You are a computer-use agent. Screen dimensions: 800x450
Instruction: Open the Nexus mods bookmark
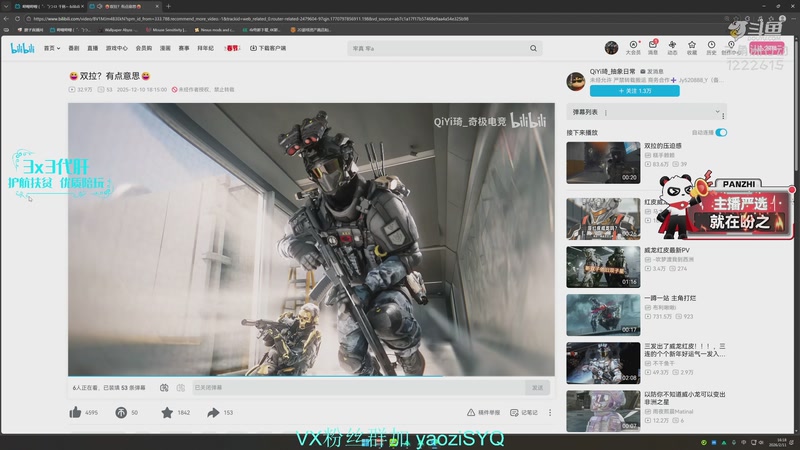point(214,30)
